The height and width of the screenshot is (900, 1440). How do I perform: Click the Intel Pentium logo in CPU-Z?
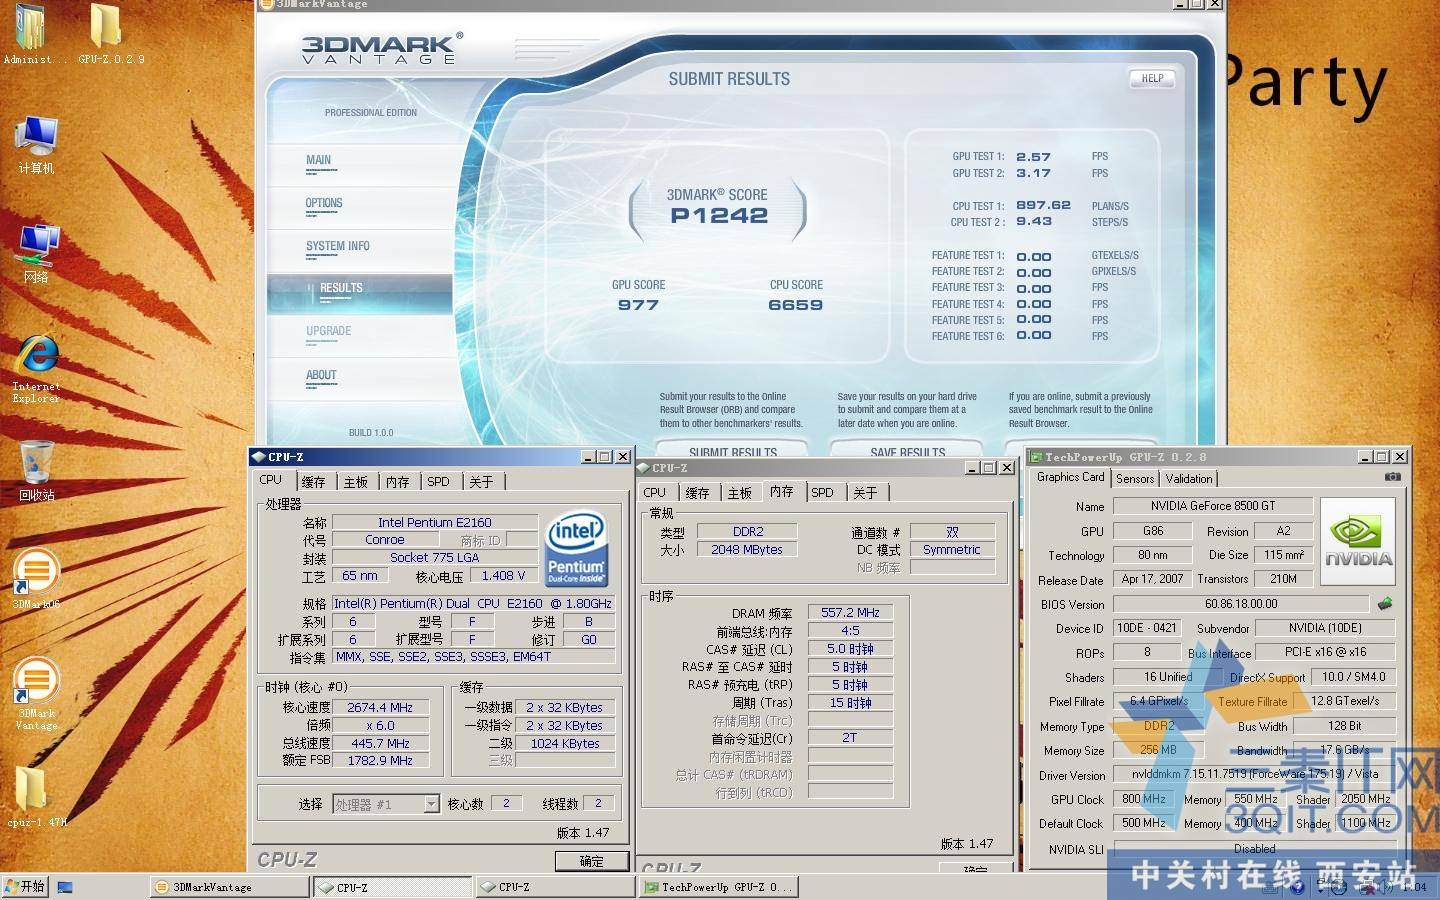pos(576,549)
